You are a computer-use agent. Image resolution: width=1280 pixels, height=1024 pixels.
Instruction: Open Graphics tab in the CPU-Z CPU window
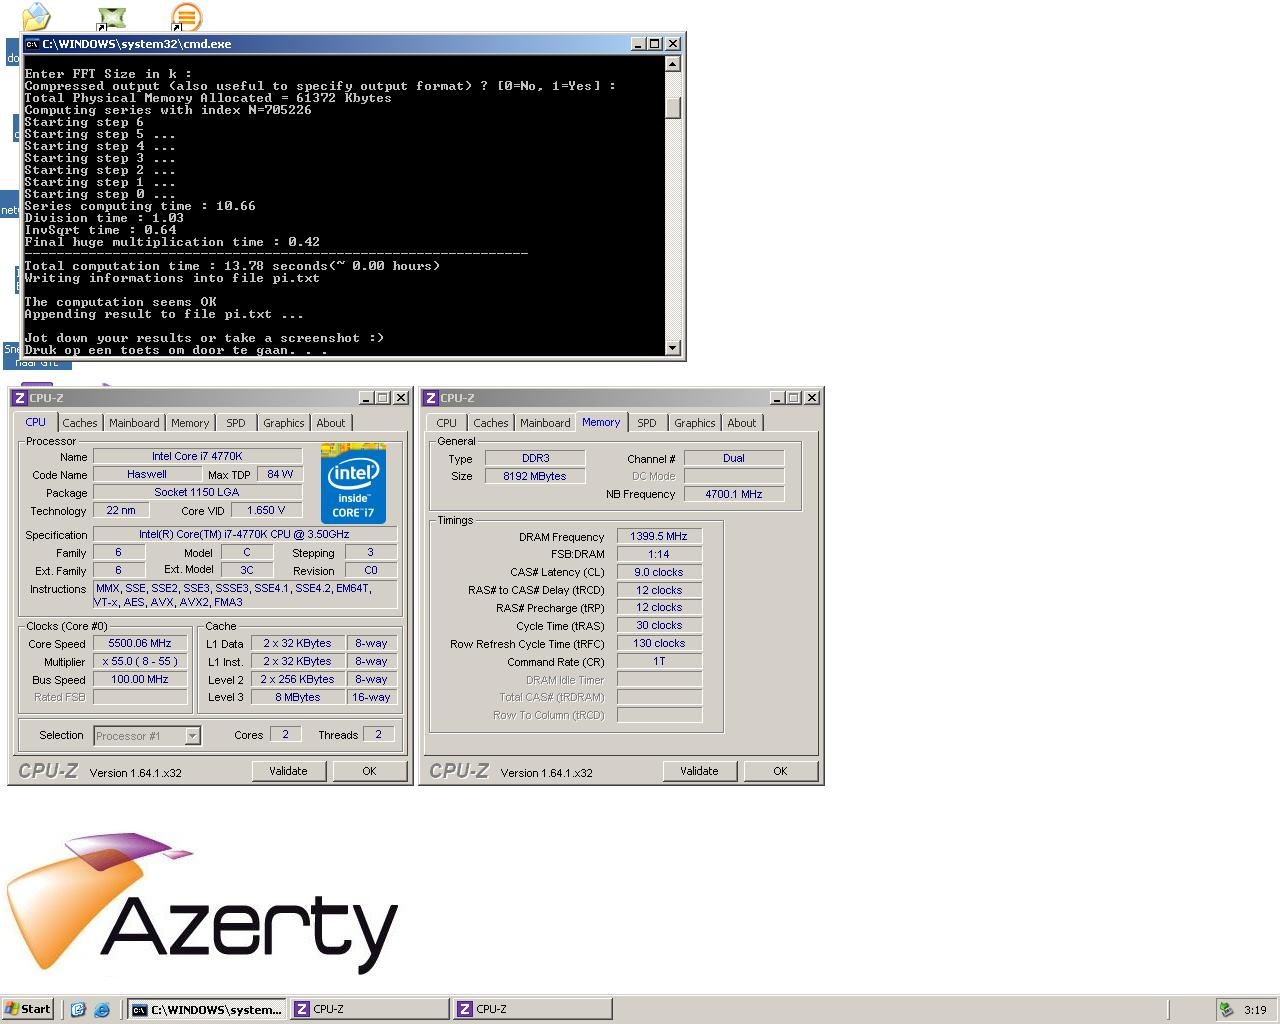pos(284,423)
